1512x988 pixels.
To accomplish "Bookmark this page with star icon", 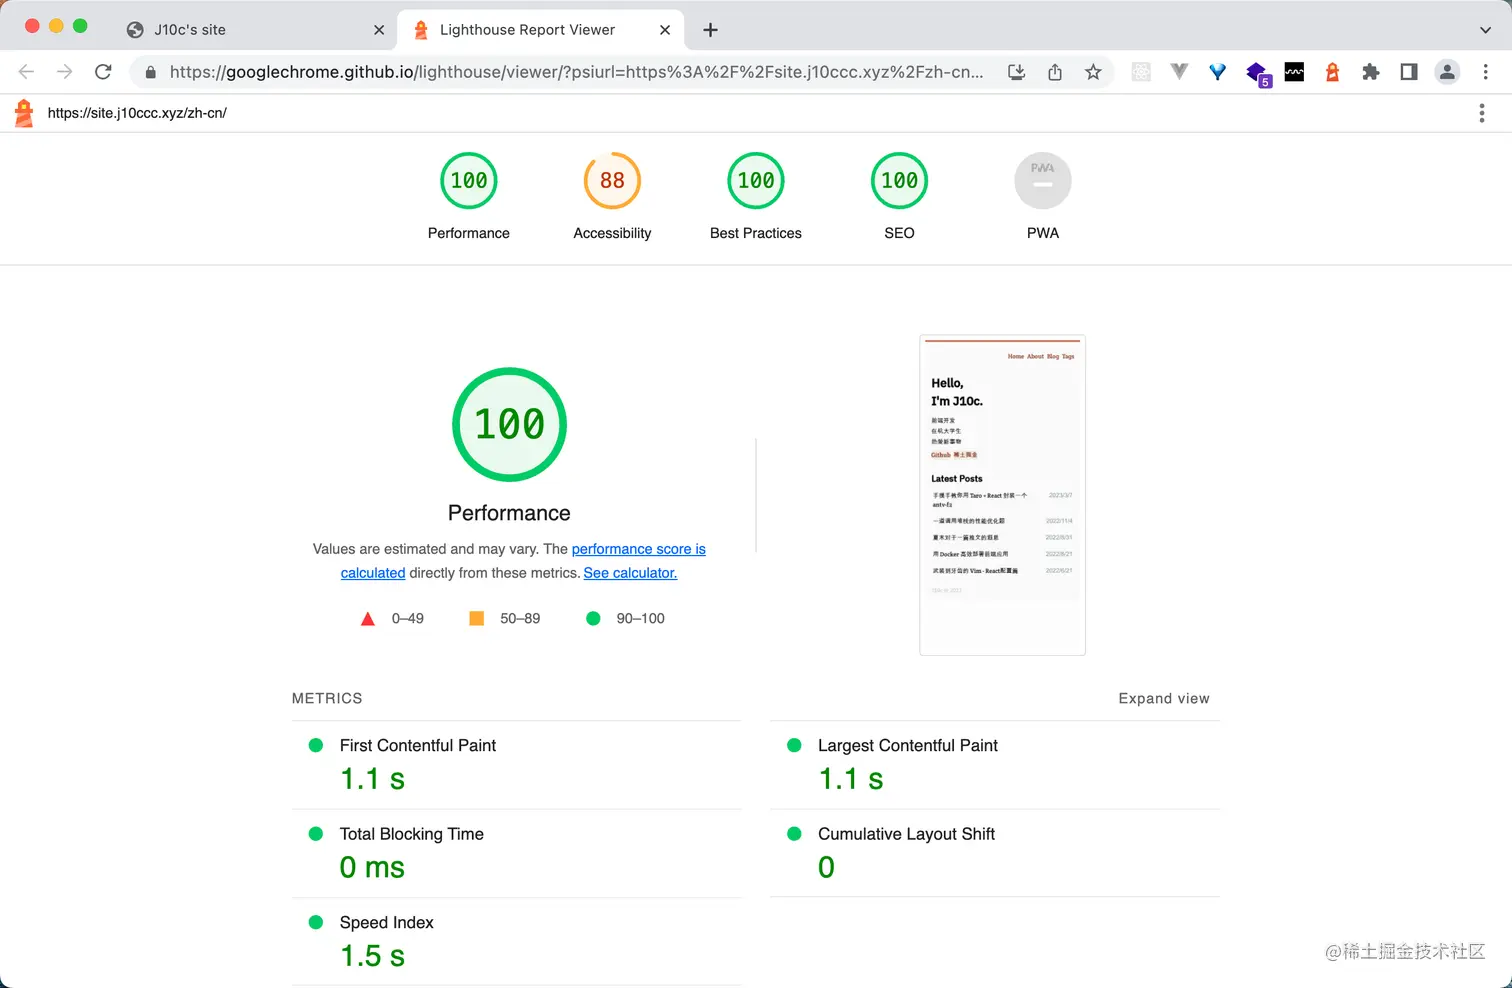I will [1093, 72].
